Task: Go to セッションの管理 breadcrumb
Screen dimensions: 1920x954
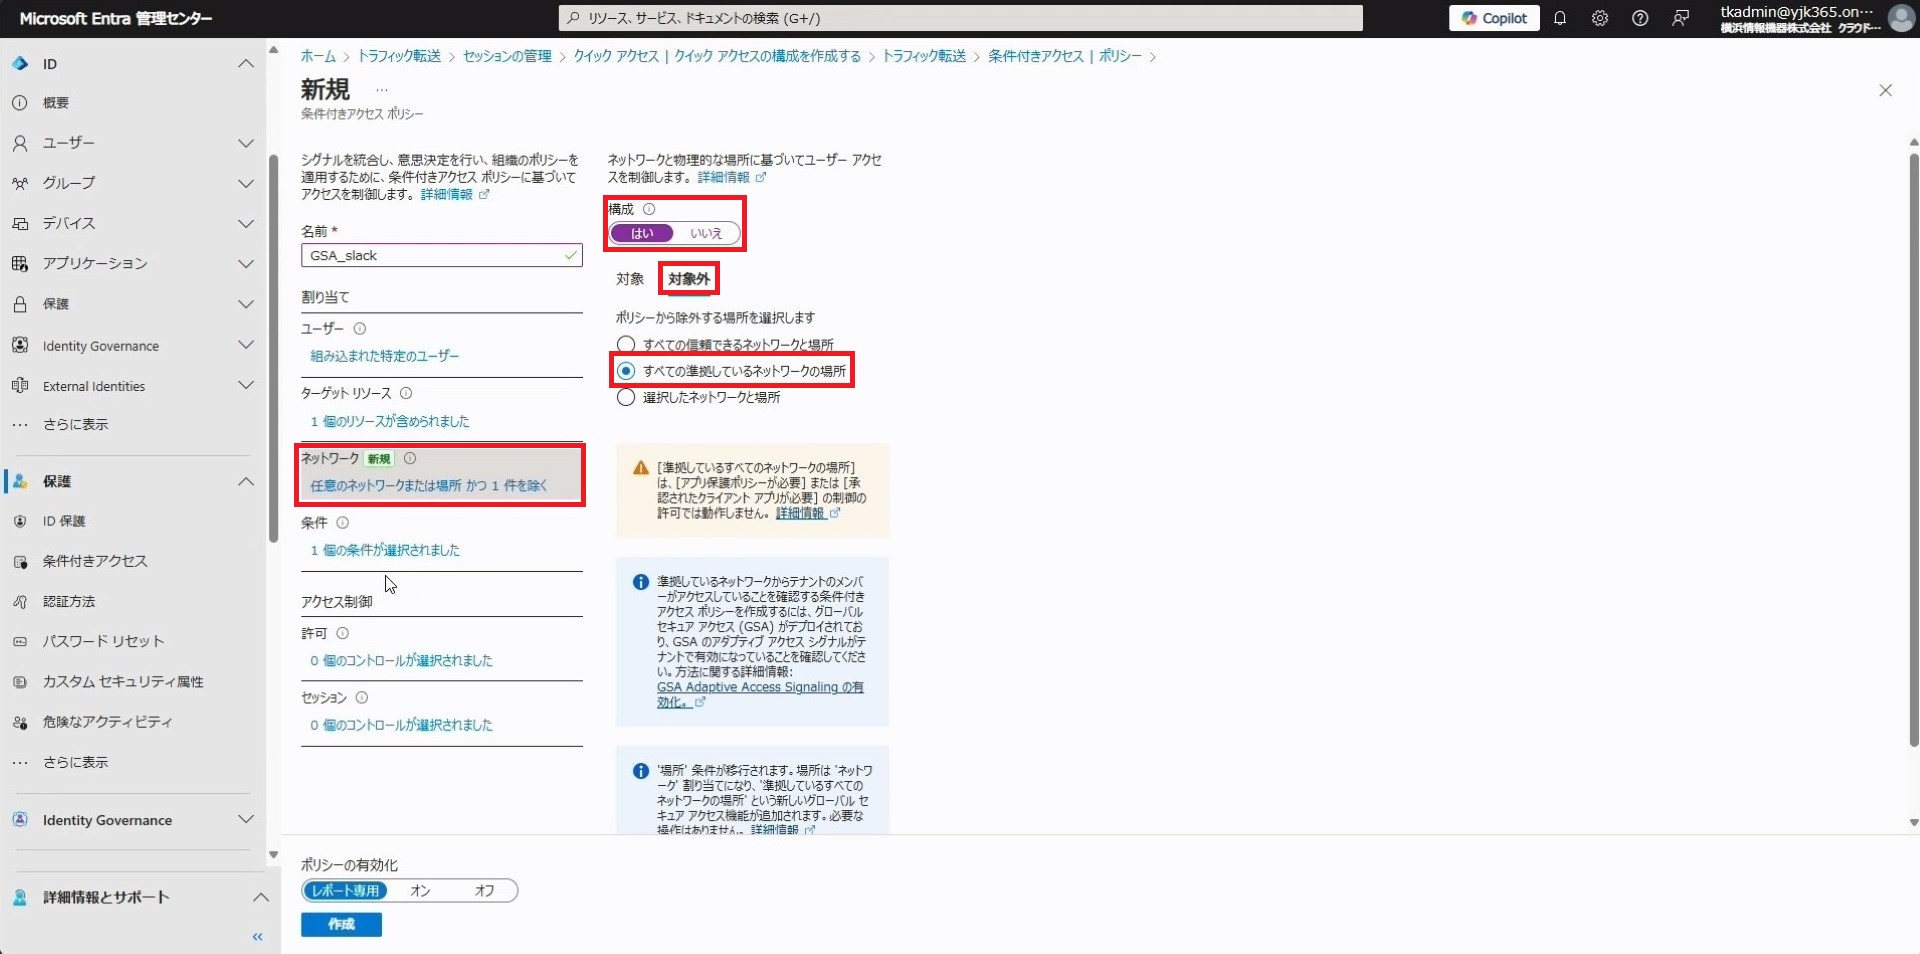Action: click(x=507, y=56)
